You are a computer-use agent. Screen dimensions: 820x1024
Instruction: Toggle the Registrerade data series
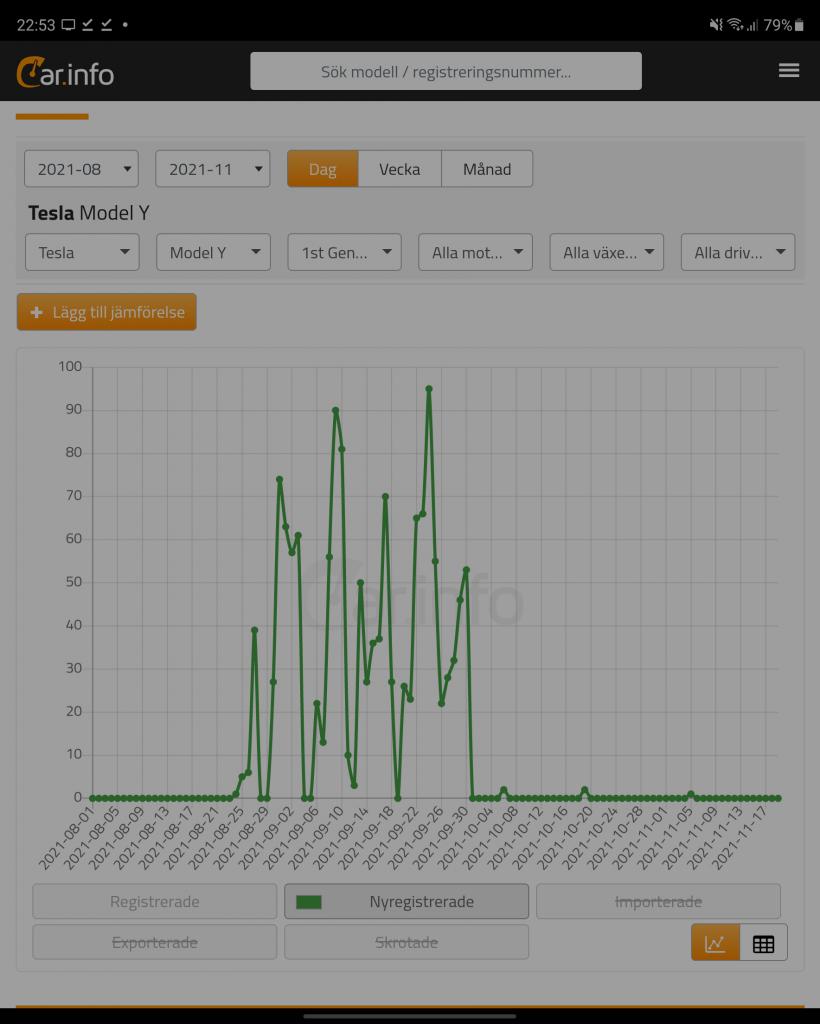[155, 901]
